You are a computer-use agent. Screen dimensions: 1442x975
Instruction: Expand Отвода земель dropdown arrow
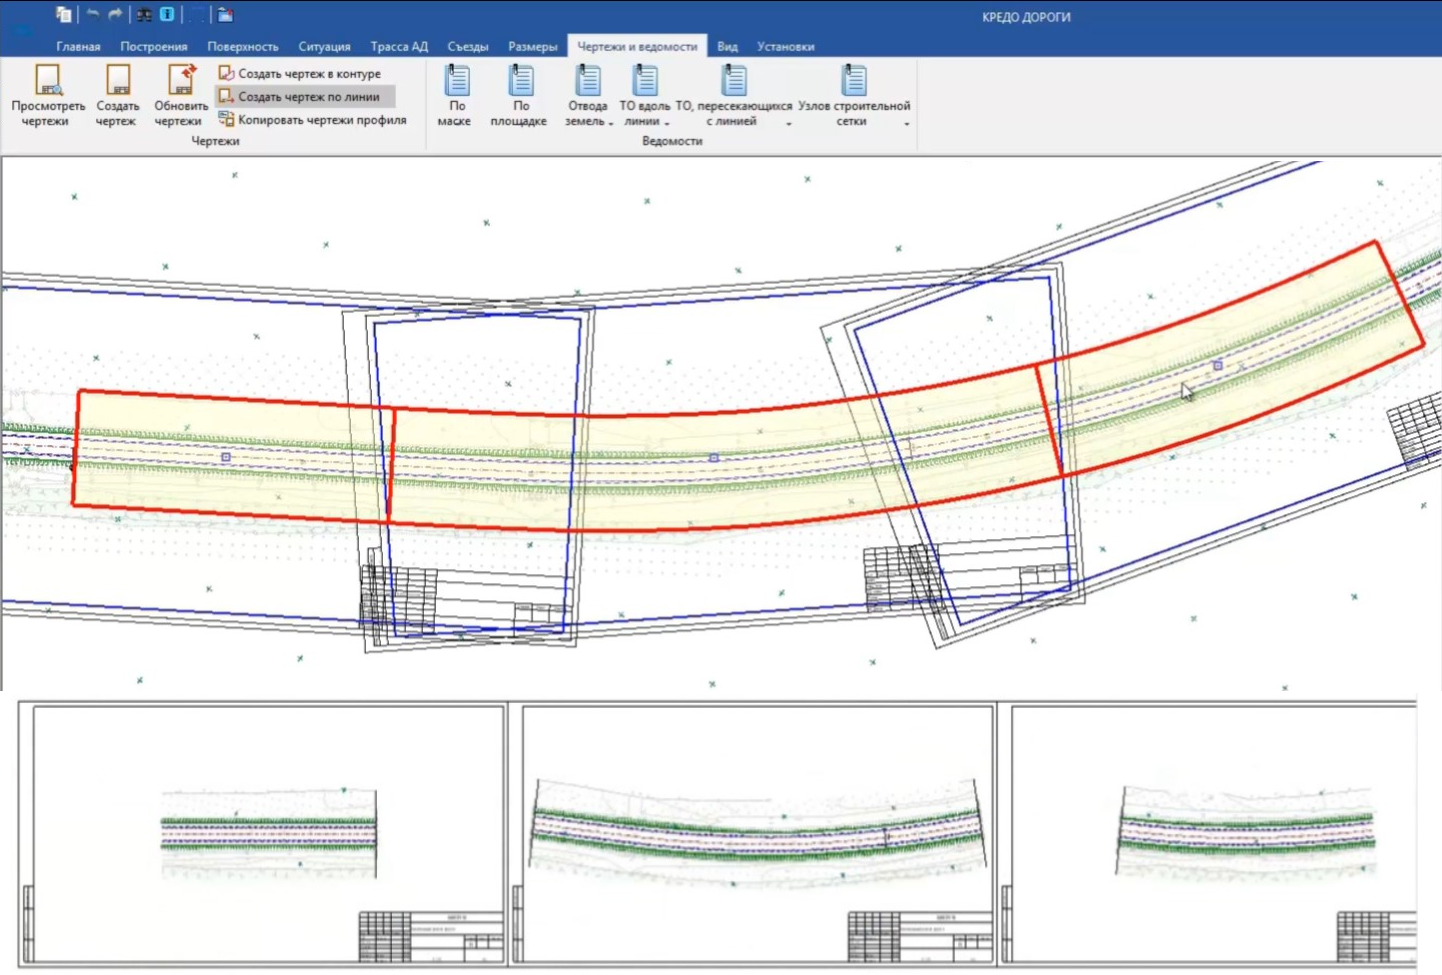610,123
